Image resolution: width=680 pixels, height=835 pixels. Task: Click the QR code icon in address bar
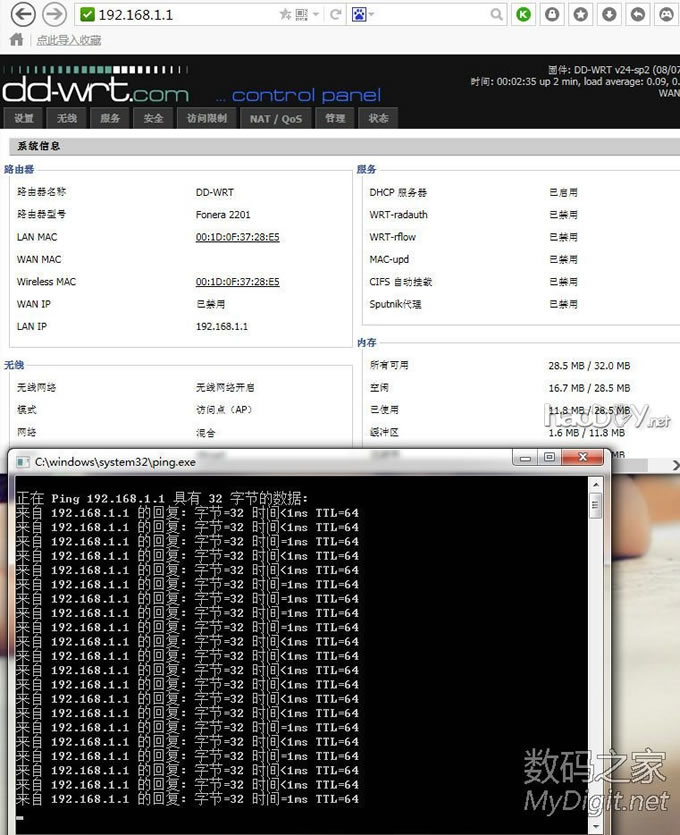coord(301,15)
